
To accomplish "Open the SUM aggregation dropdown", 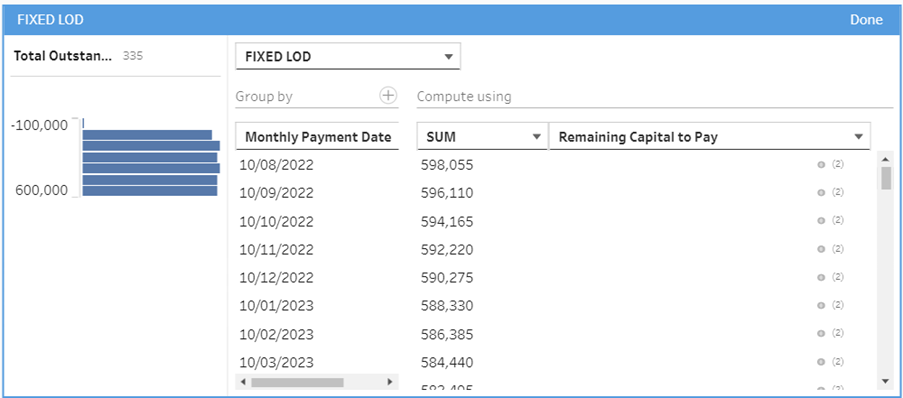I will point(482,137).
